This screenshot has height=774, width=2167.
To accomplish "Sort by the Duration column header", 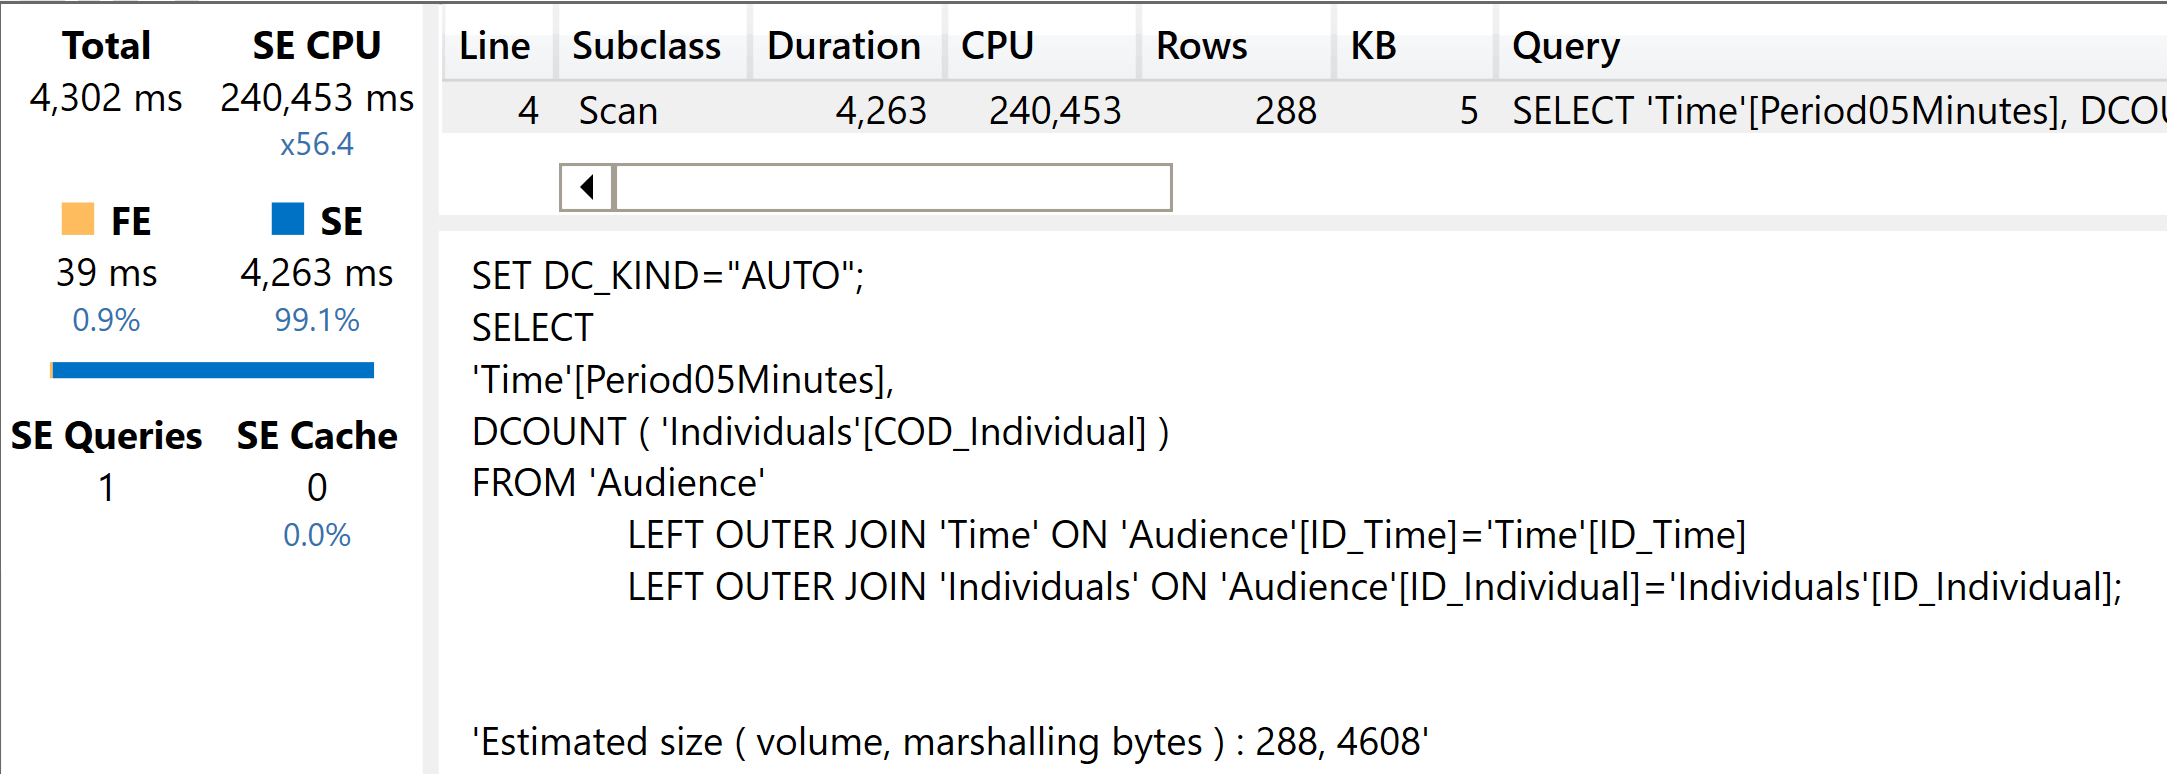I will [x=843, y=46].
